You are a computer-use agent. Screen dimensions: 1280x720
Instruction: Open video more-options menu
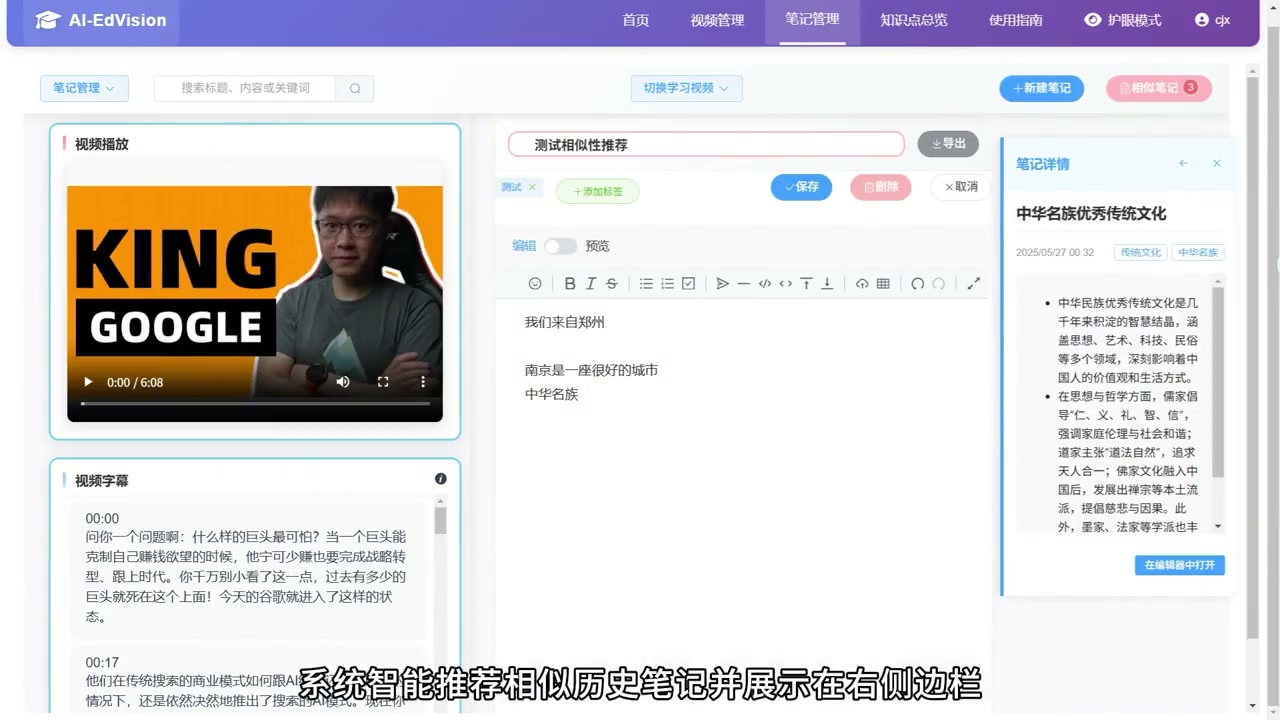423,382
